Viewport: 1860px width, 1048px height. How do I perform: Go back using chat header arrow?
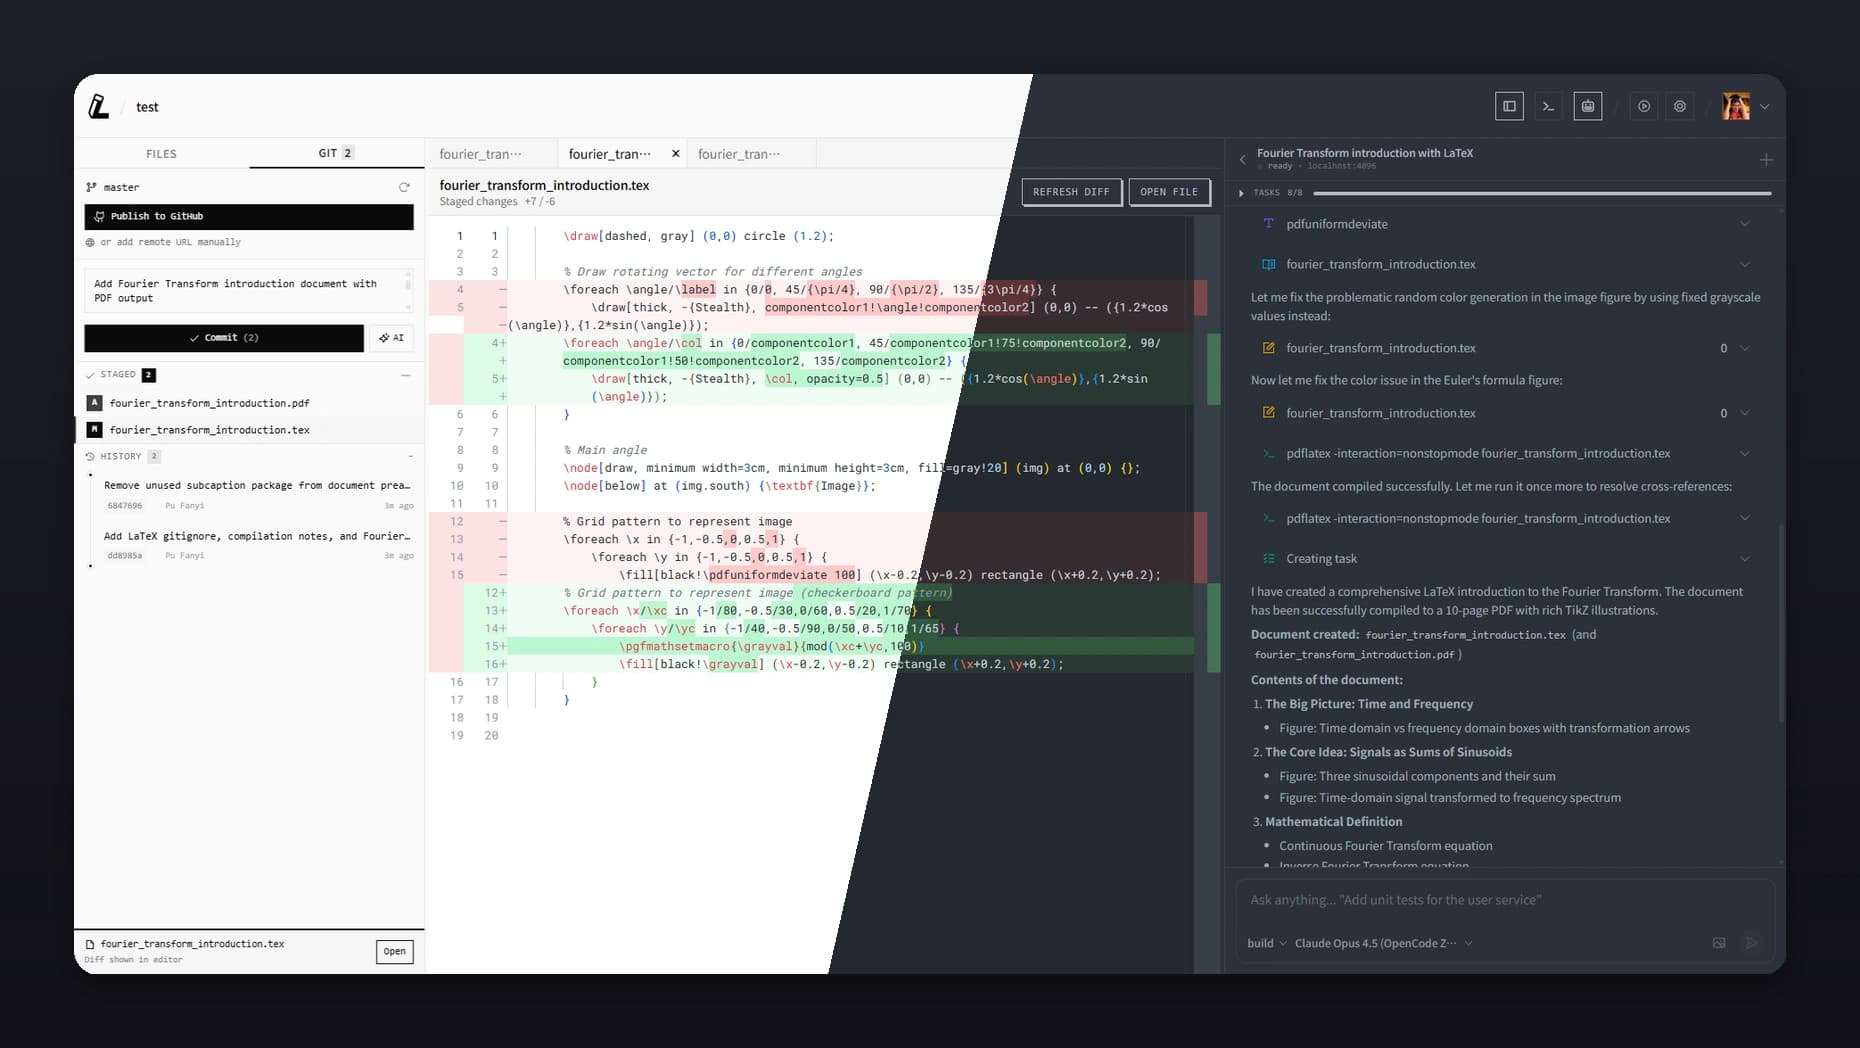[x=1242, y=159]
